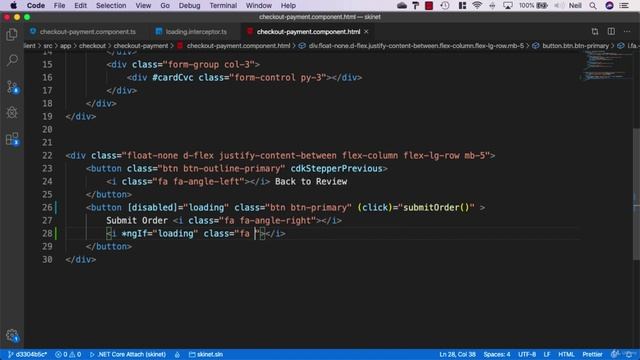Select the checkout-payment.component.html tab
This screenshot has height=360, width=640.
(x=308, y=31)
